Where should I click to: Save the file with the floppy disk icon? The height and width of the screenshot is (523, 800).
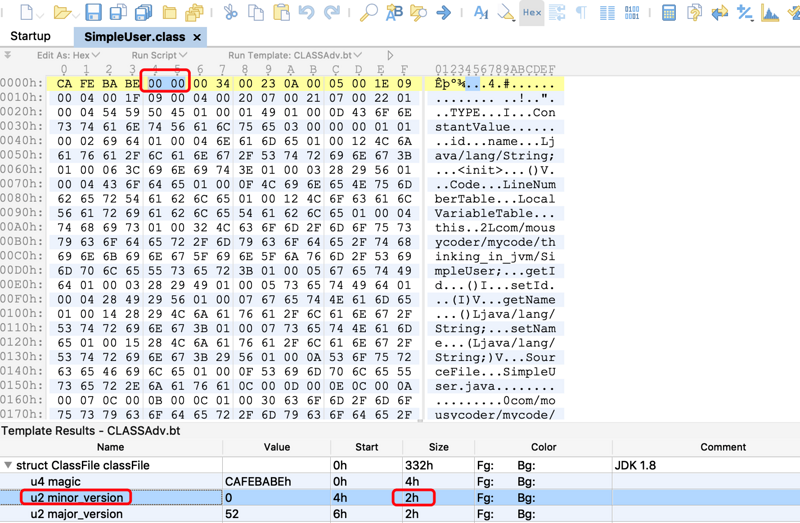click(x=93, y=12)
